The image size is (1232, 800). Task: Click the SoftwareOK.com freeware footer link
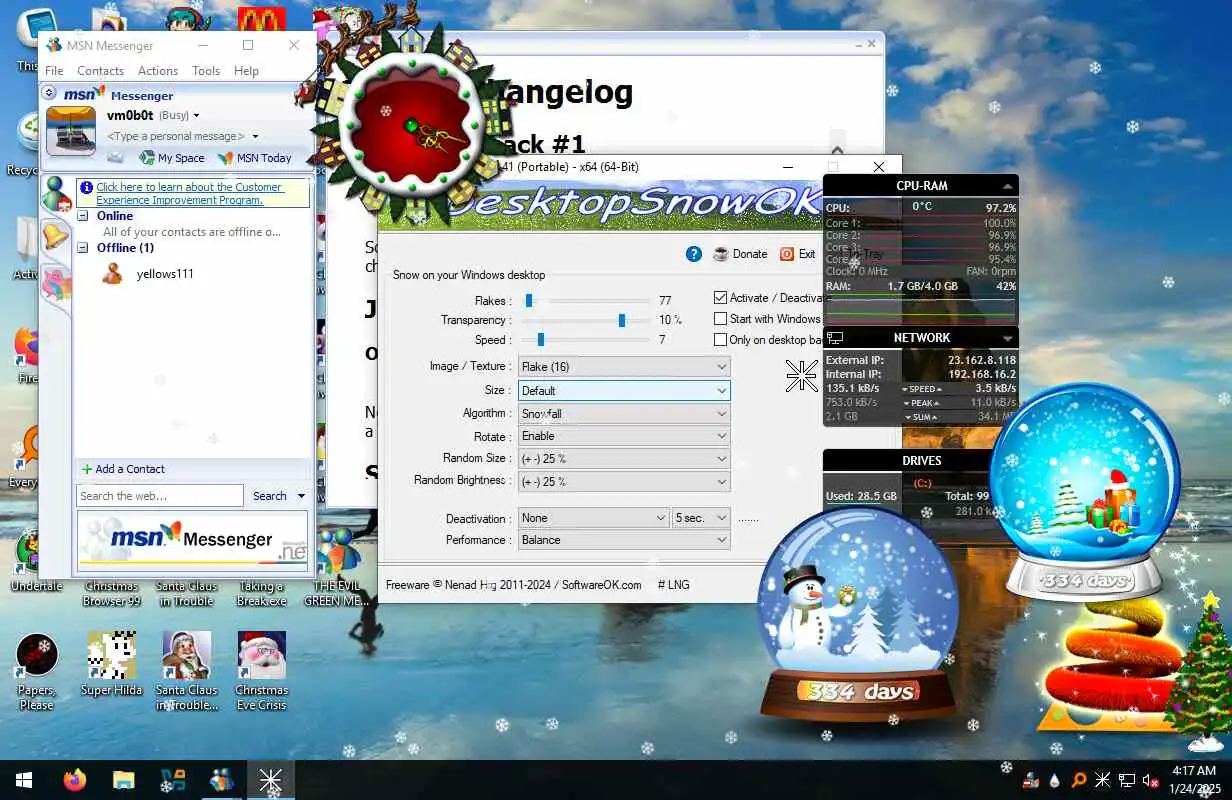point(601,585)
